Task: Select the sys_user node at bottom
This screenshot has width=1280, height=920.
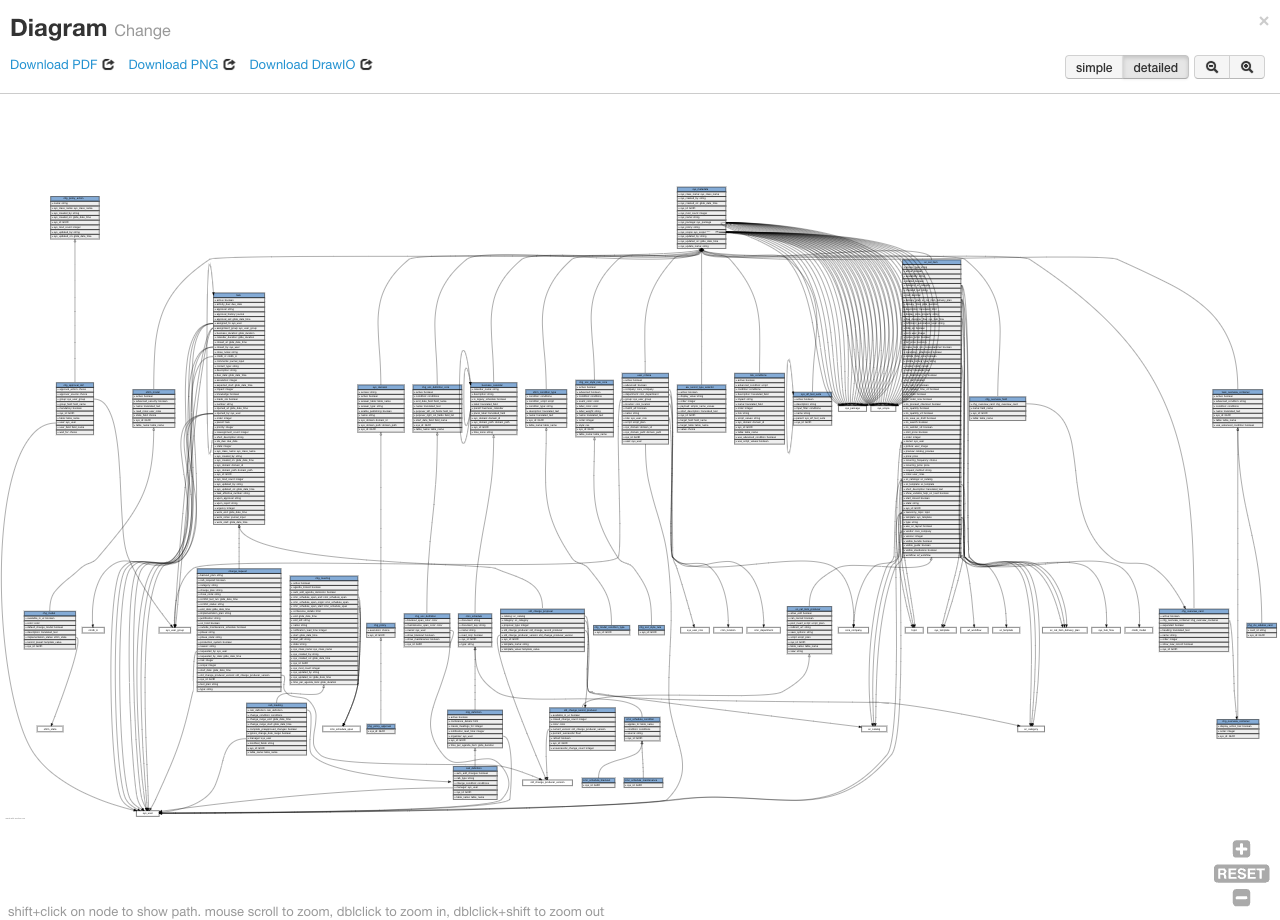Action: pos(149,813)
